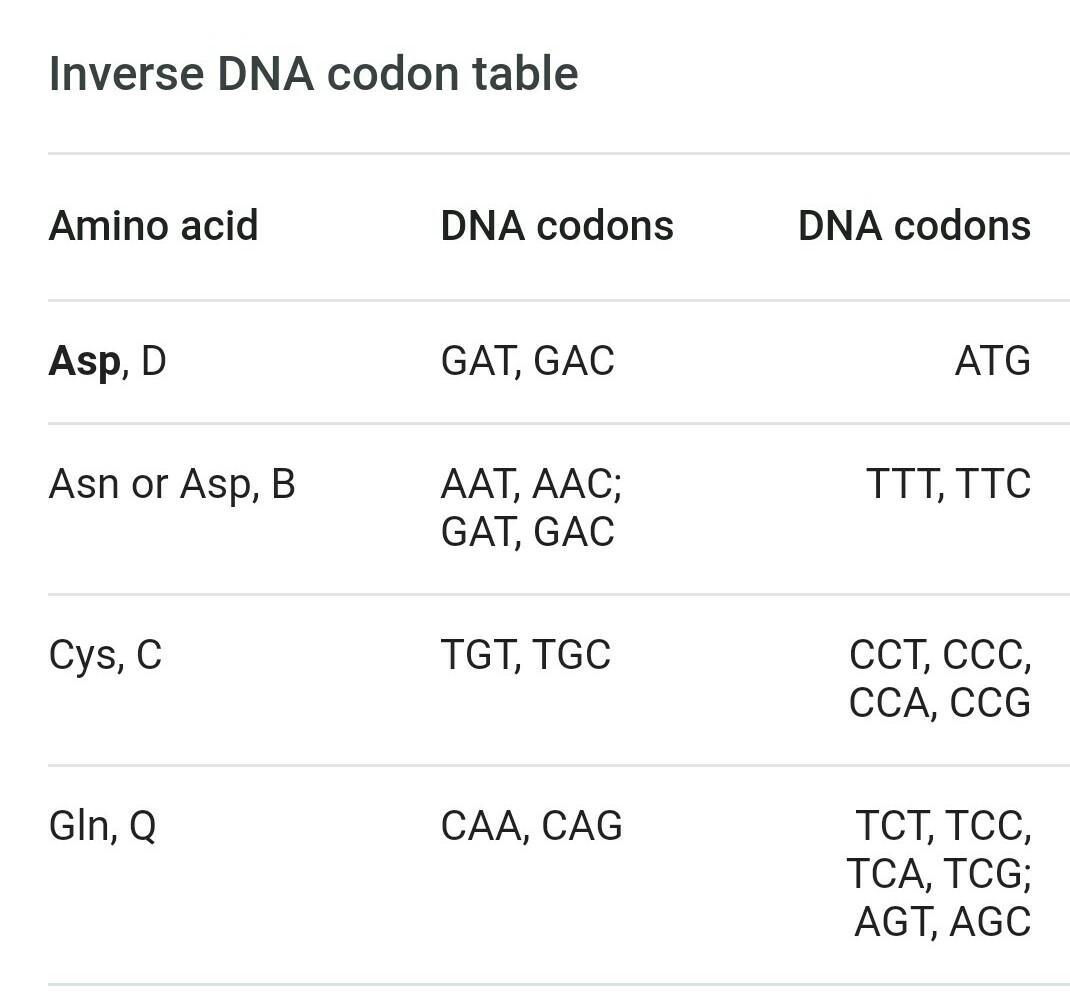The width and height of the screenshot is (1070, 994).
Task: Click the rightmost DNA codons column header
Action: (914, 226)
